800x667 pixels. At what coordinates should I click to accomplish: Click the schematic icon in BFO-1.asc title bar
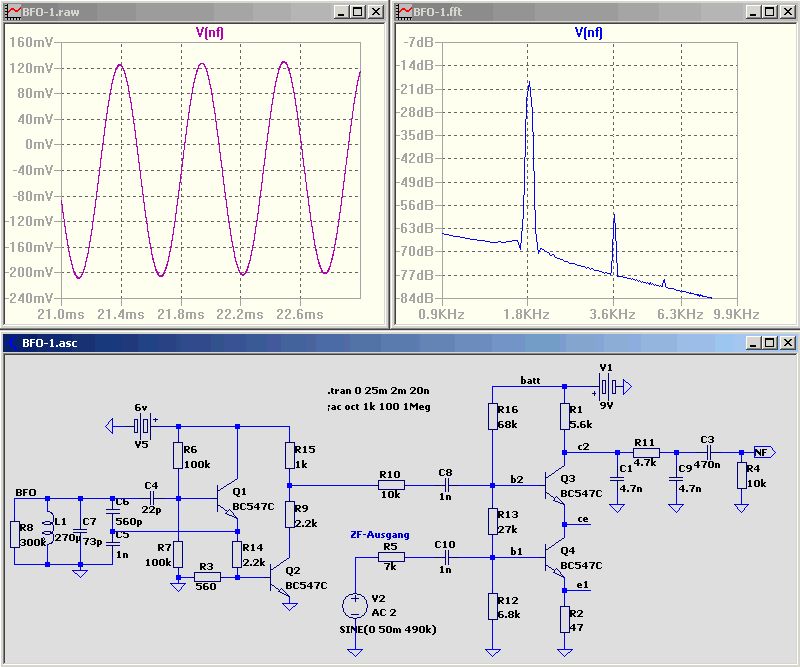pyautogui.click(x=12, y=342)
